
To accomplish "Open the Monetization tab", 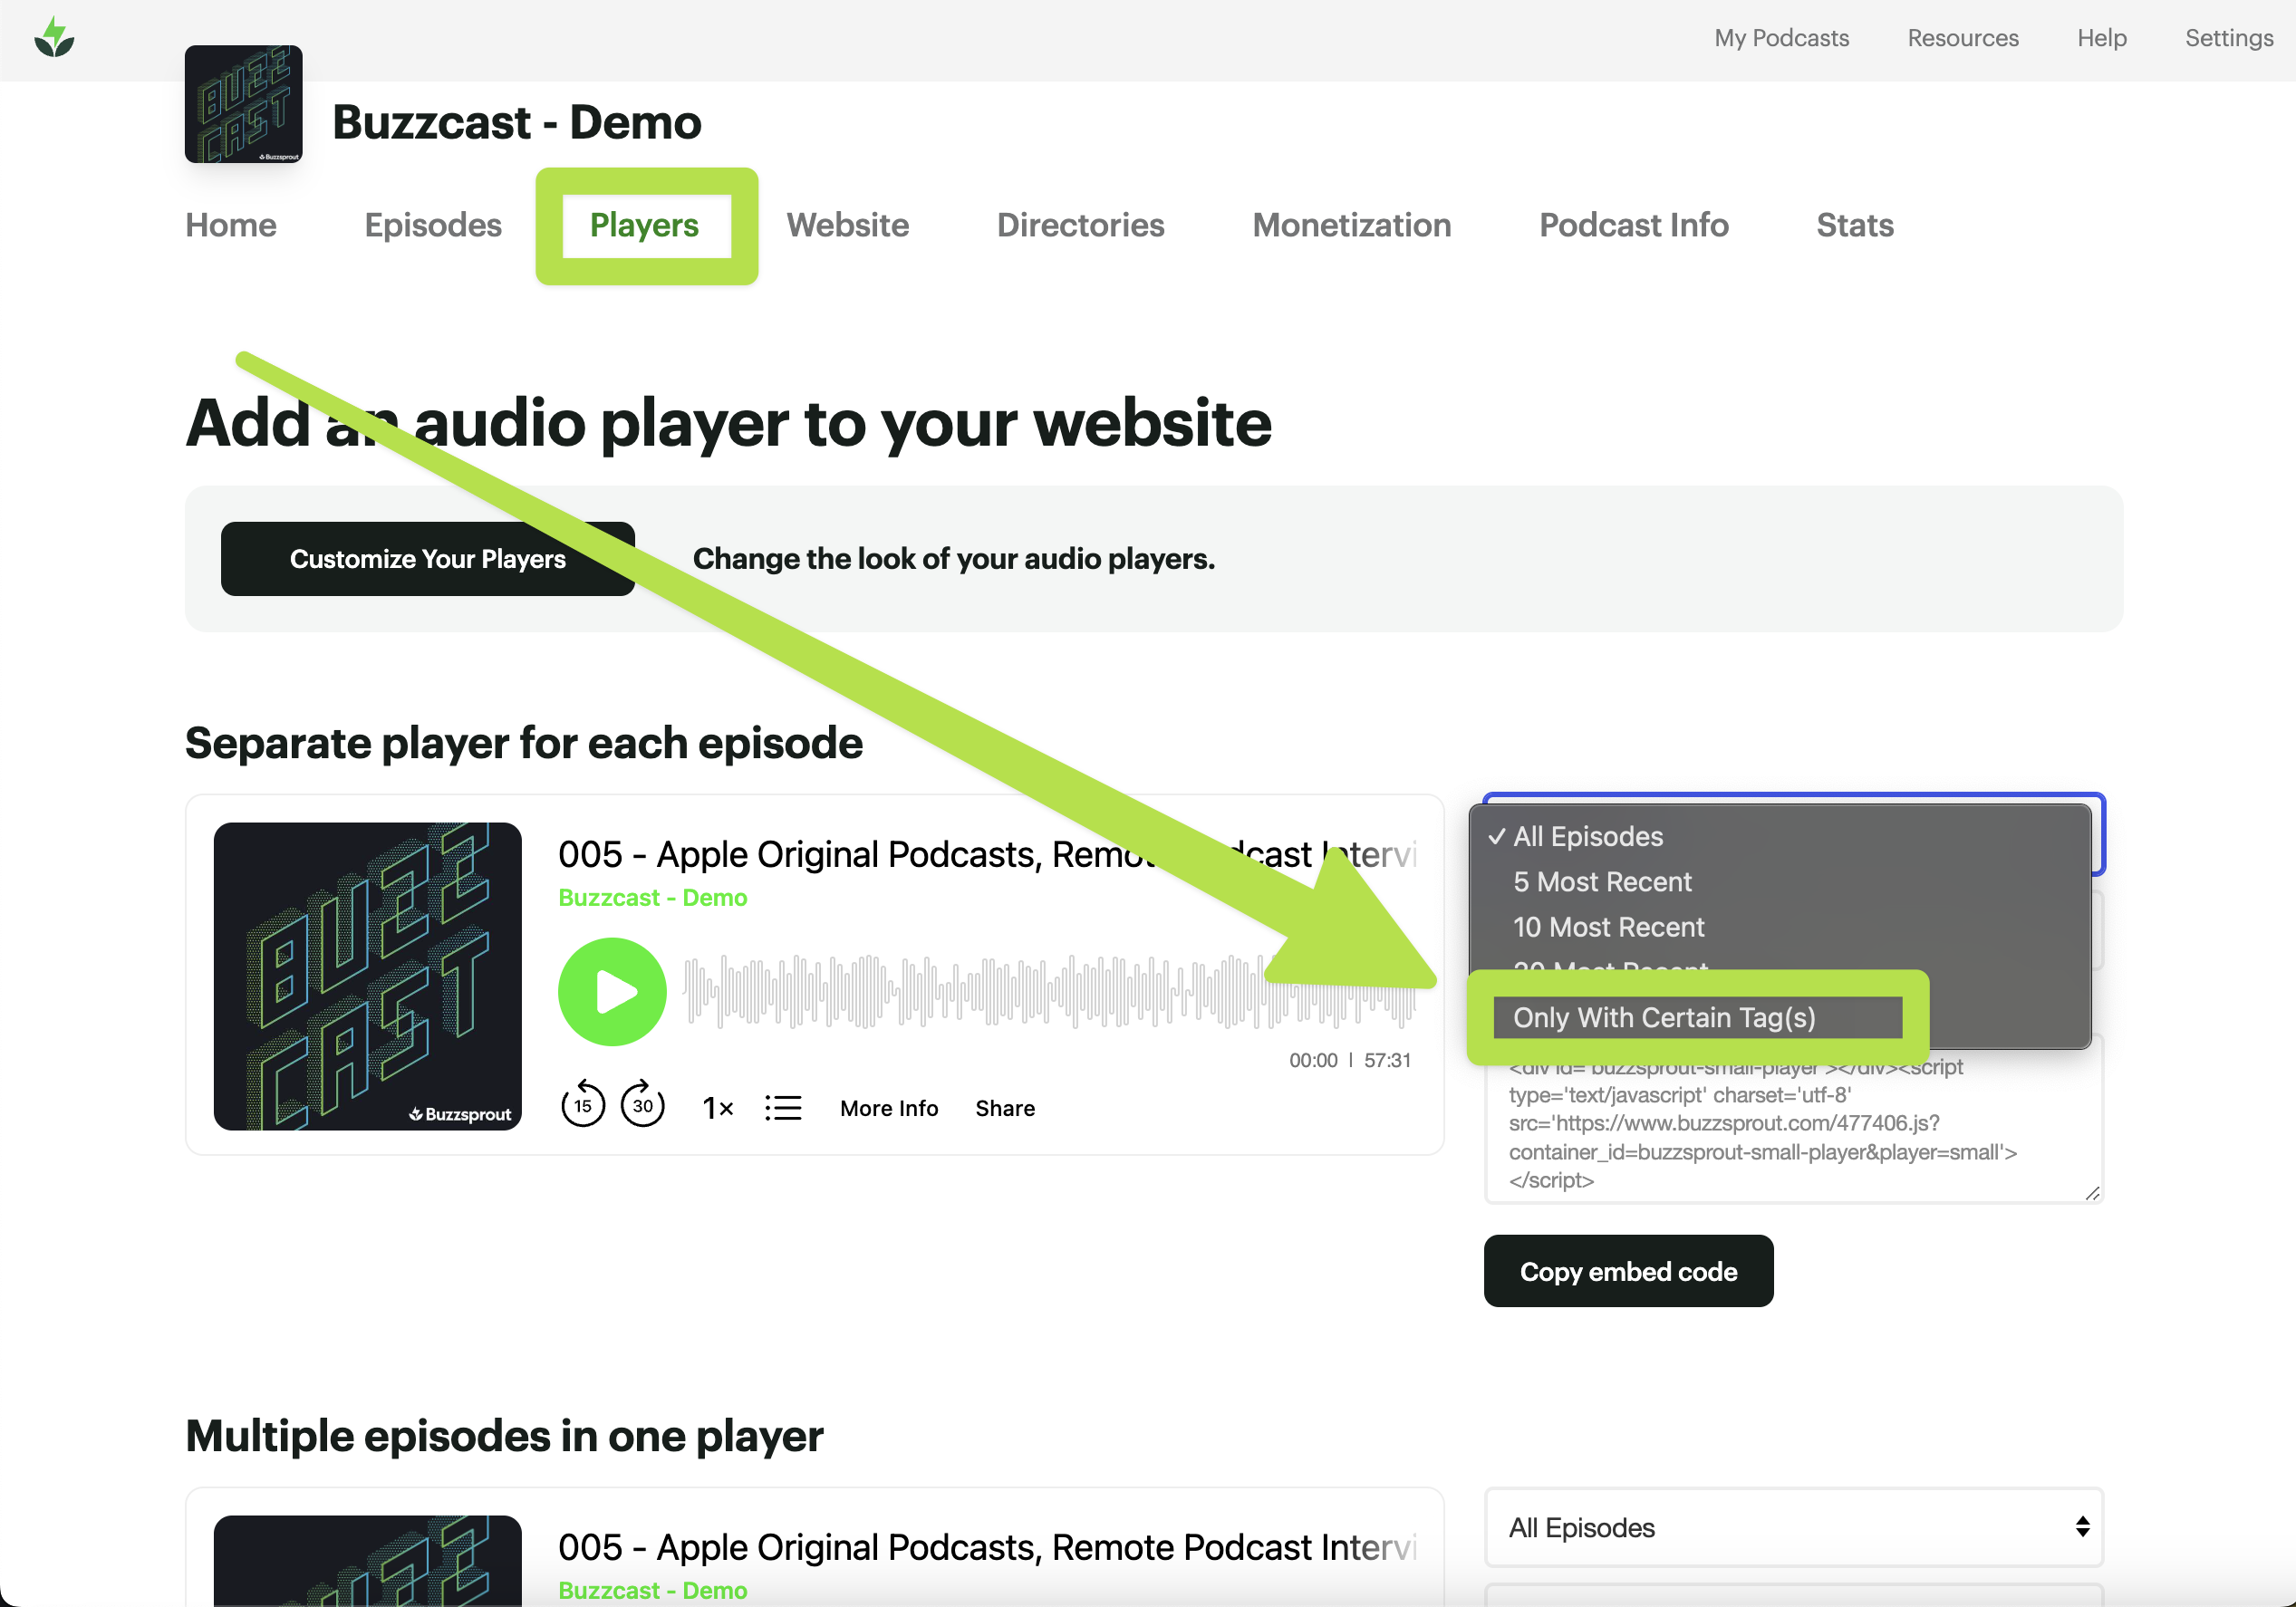I will click(x=1351, y=225).
